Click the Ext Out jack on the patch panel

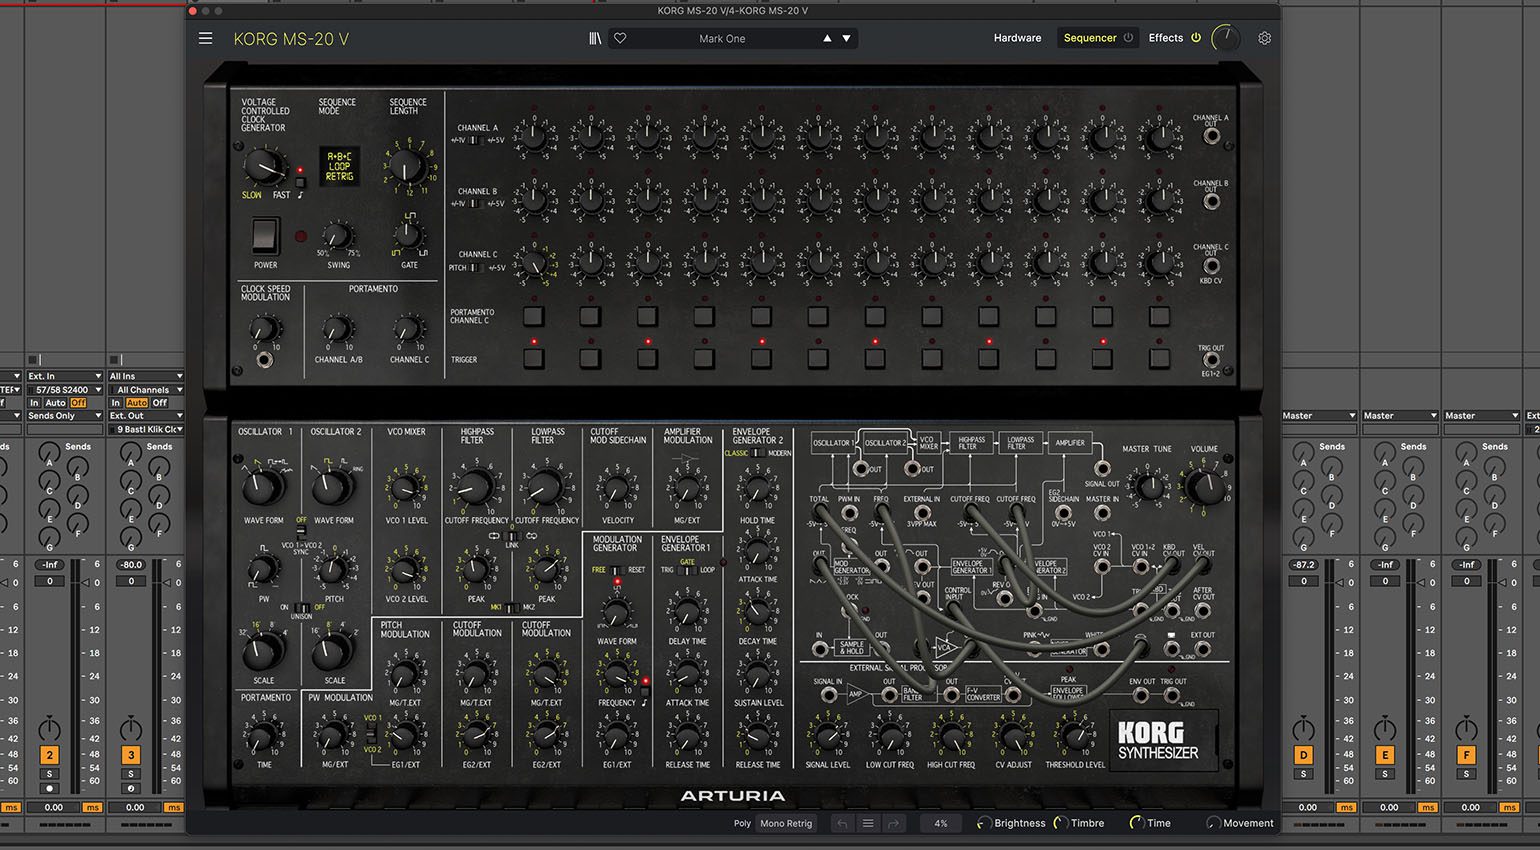click(x=1202, y=649)
